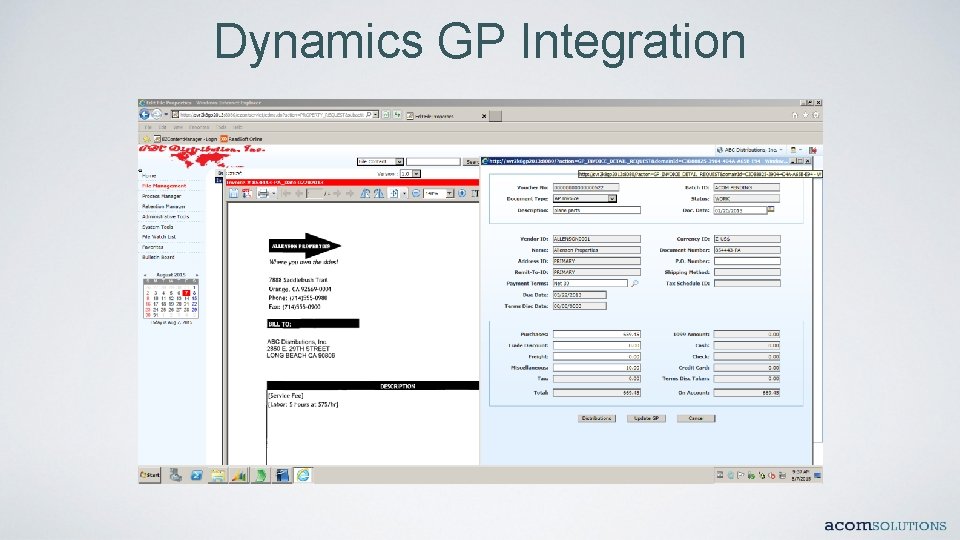Open Administrative Tools in left navigation
Image resolution: width=960 pixels, height=540 pixels.
tap(165, 217)
